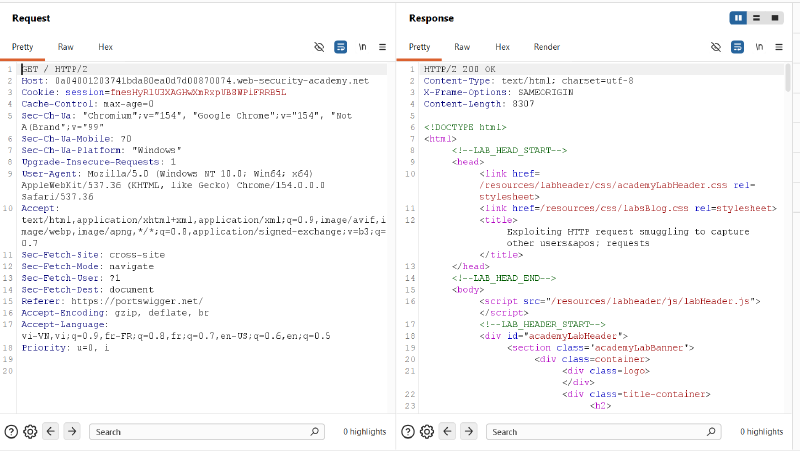Click the Accept-Encoding header line
This screenshot has height=451, width=800.
pyautogui.click(x=115, y=313)
